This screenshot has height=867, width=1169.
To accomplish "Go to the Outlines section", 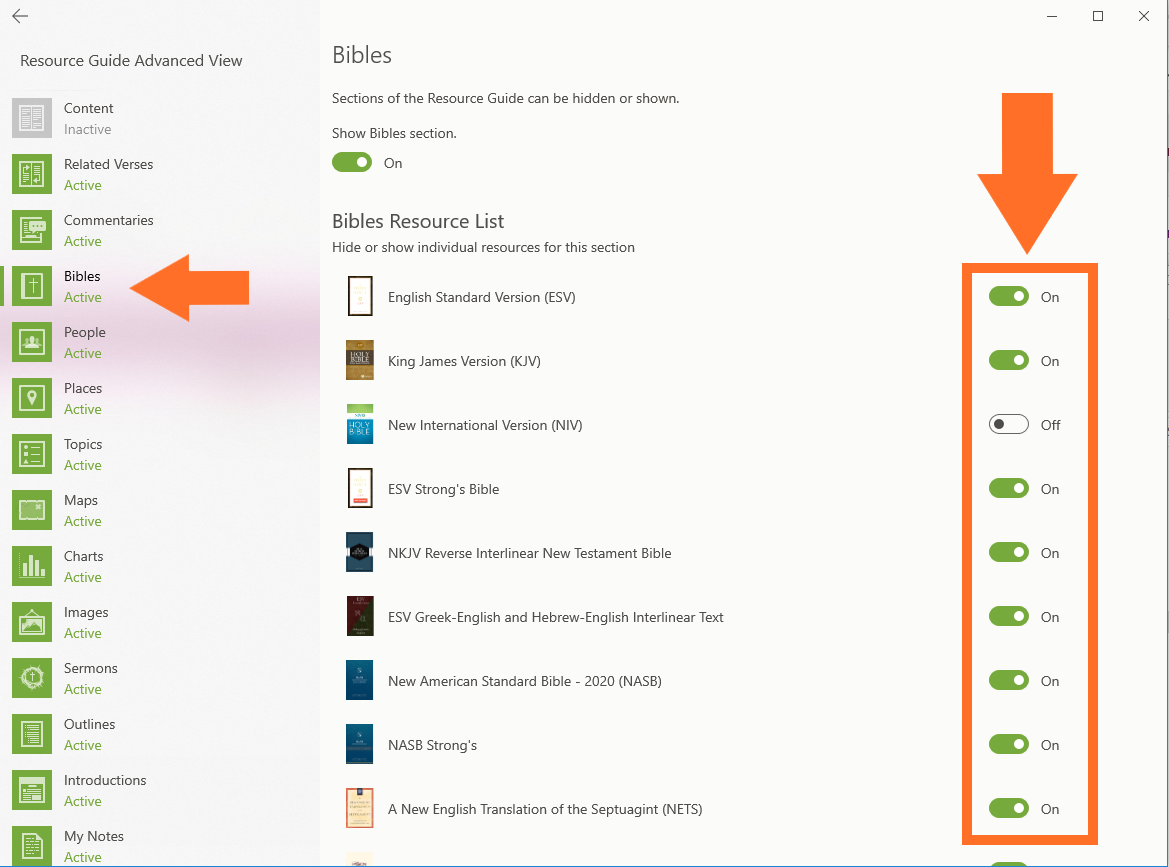I will pyautogui.click(x=89, y=734).
